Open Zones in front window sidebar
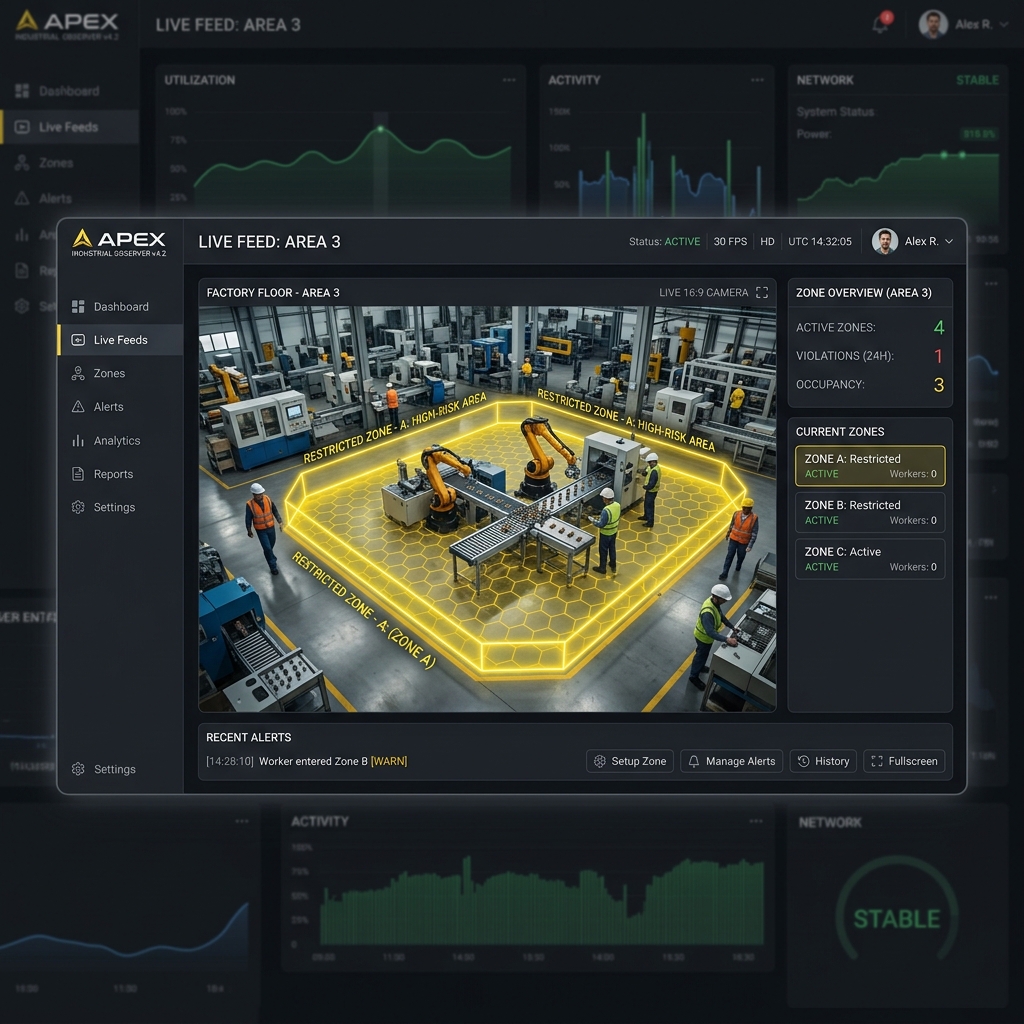This screenshot has width=1024, height=1024. (120, 373)
